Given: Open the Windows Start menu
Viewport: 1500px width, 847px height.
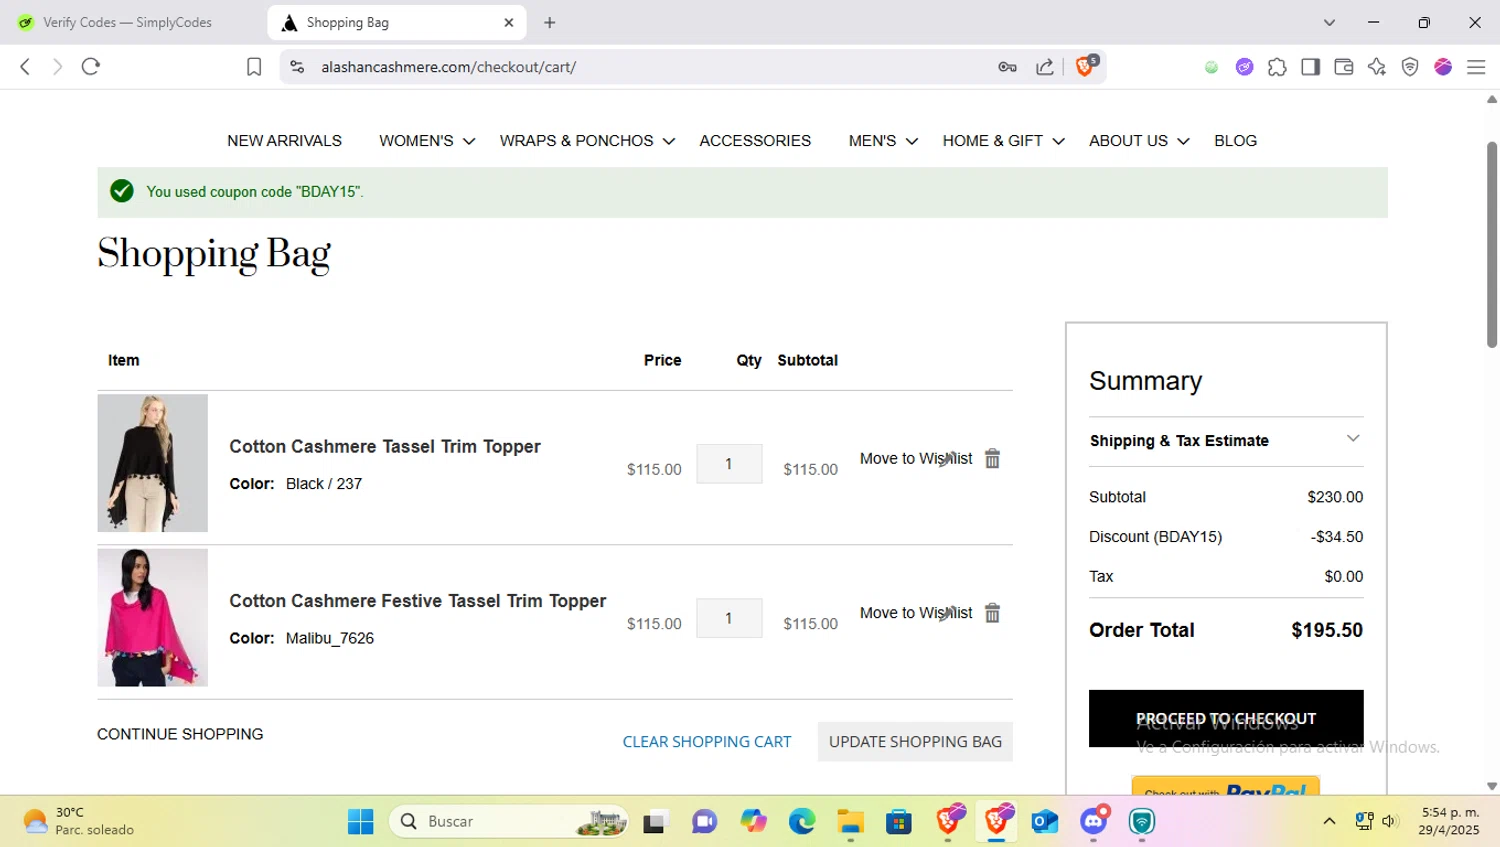Looking at the screenshot, I should pos(360,821).
